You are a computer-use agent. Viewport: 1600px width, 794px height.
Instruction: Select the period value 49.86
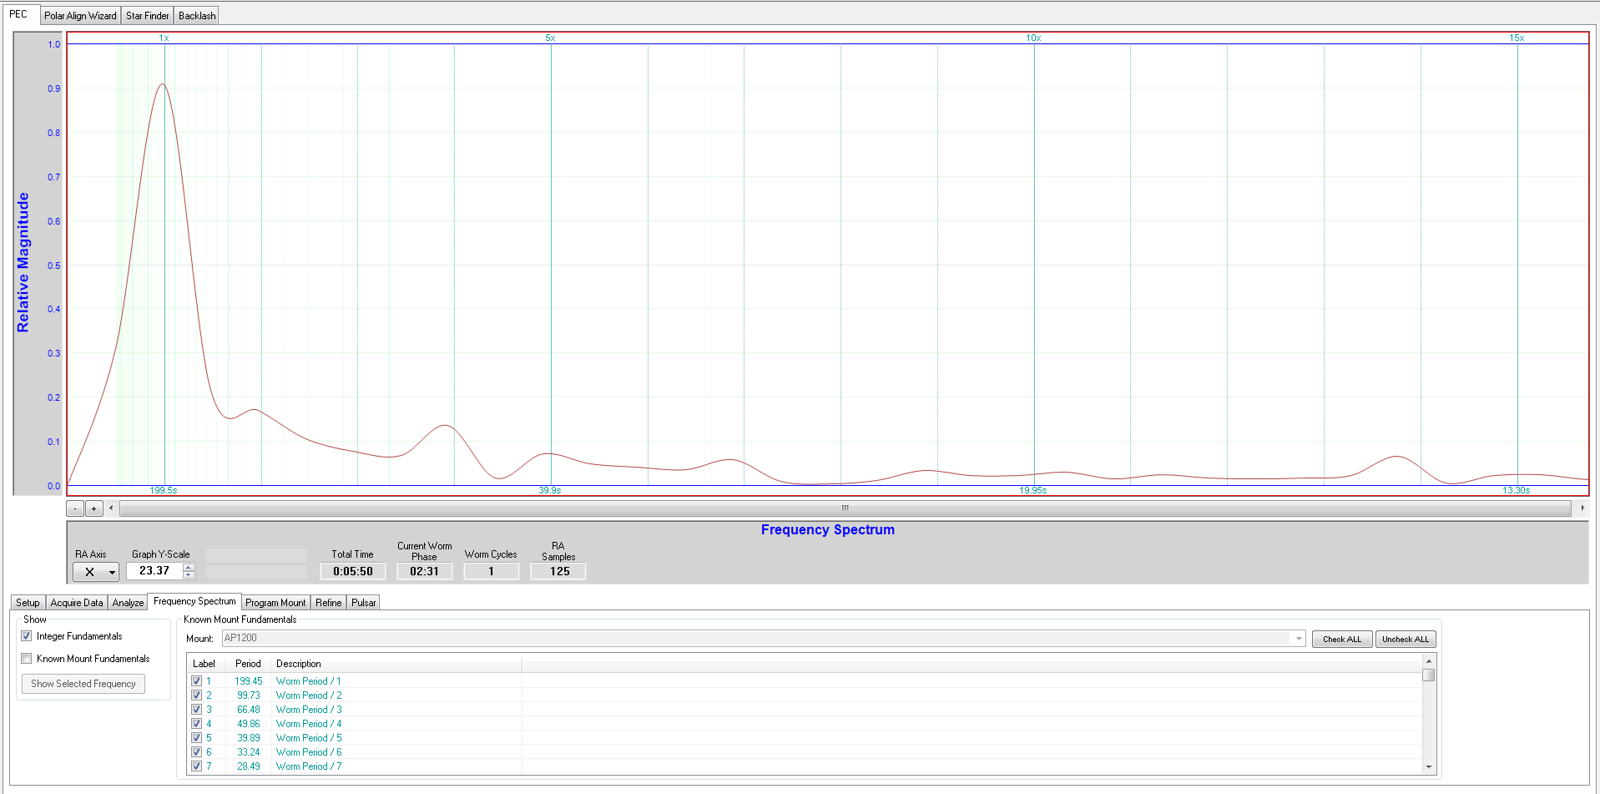(248, 724)
